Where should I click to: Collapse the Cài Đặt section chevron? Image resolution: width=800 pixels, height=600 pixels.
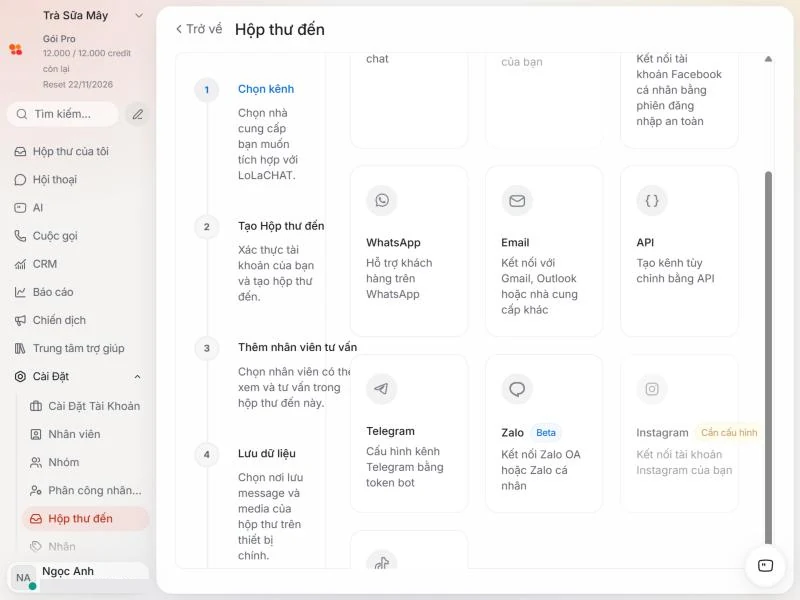tap(137, 377)
